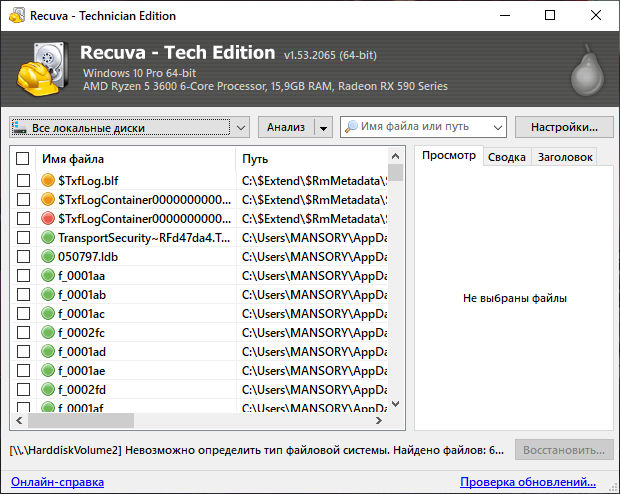Click red status dot of third file
The image size is (620, 494).
point(47,219)
